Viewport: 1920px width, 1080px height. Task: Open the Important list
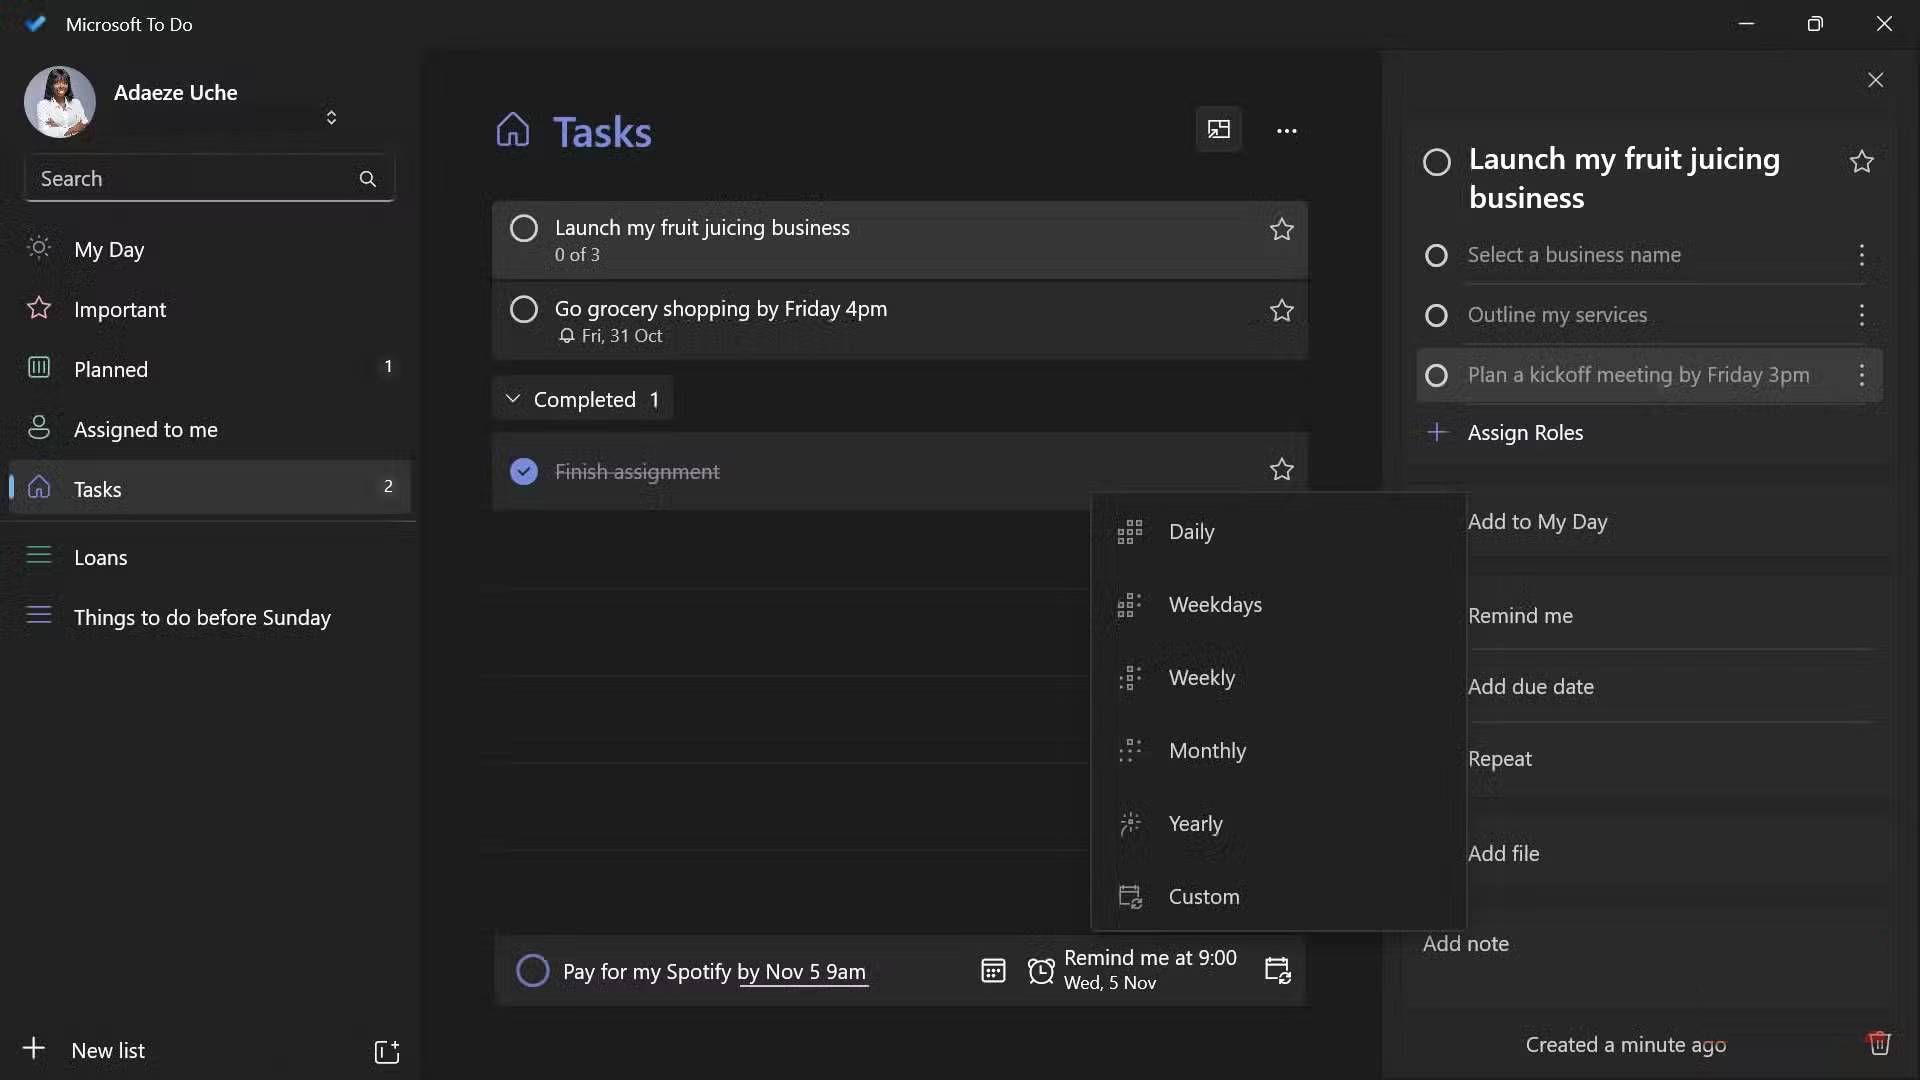coord(119,310)
